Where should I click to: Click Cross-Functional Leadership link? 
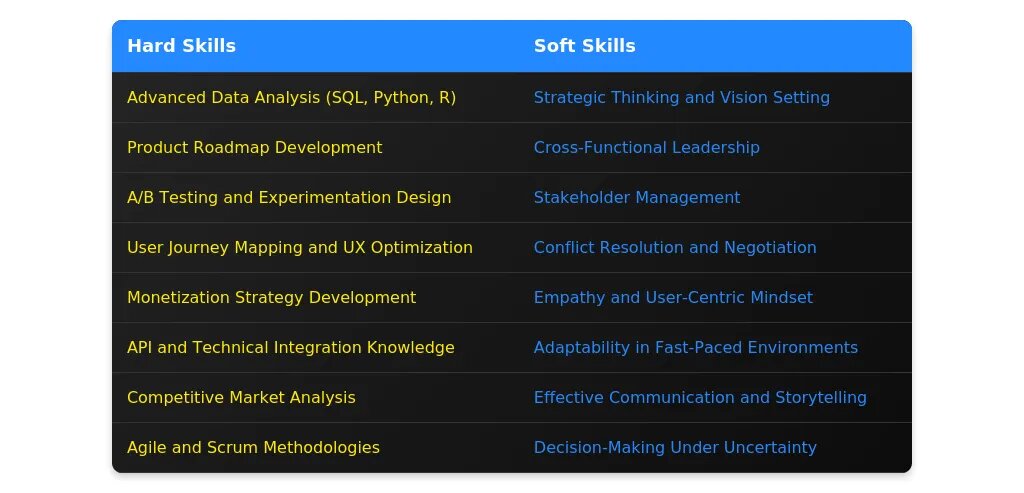click(647, 148)
